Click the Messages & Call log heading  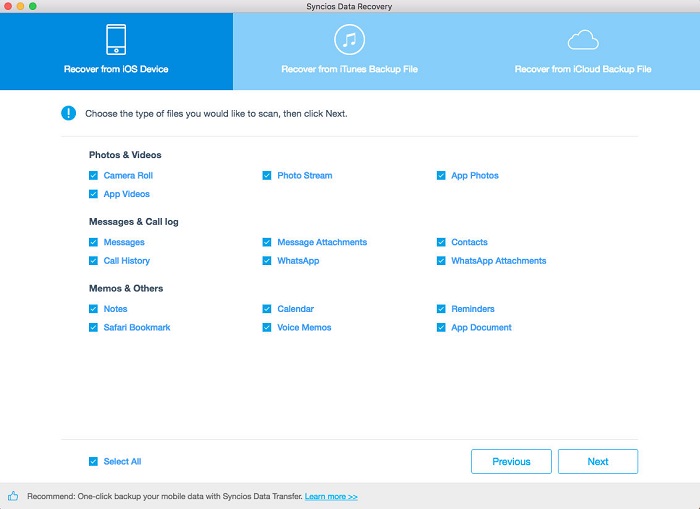point(133,222)
